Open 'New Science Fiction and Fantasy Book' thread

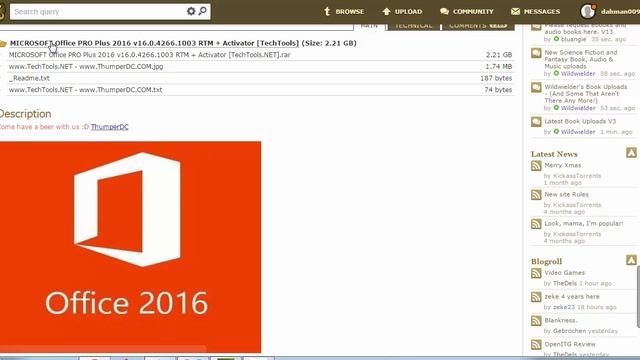pos(580,59)
